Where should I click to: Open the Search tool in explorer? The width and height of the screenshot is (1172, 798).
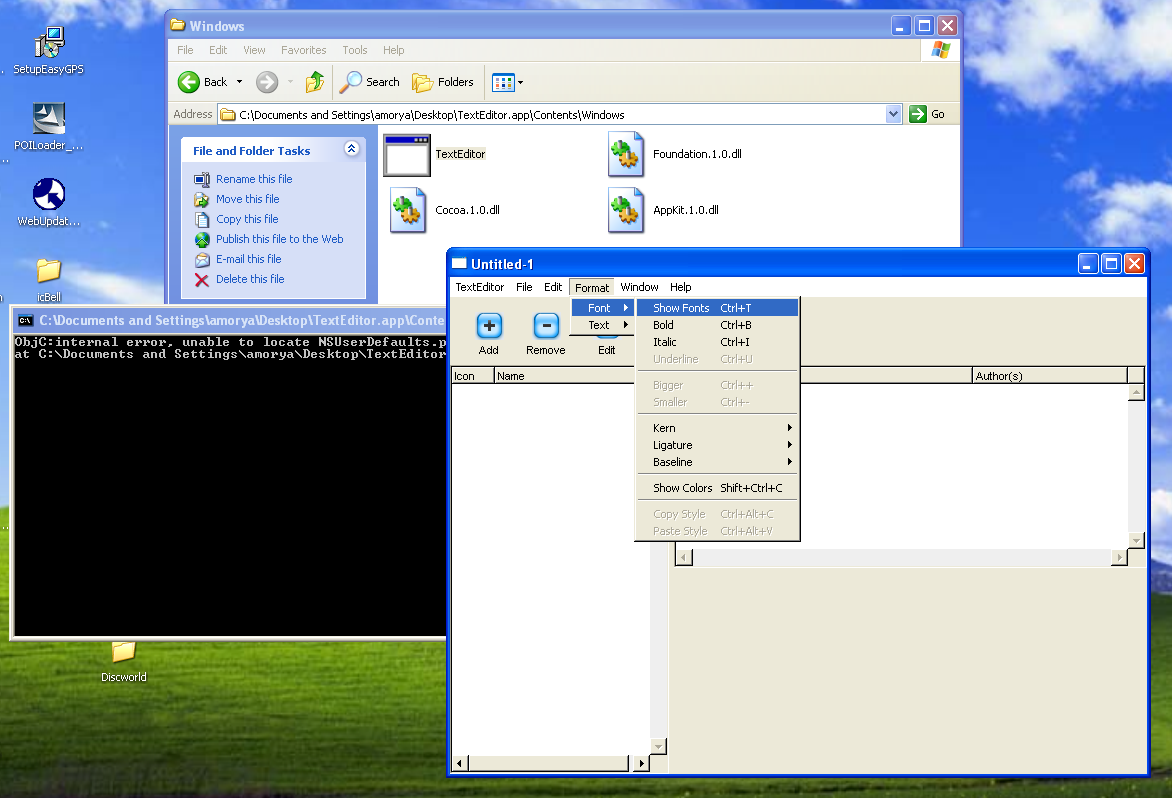click(x=369, y=82)
